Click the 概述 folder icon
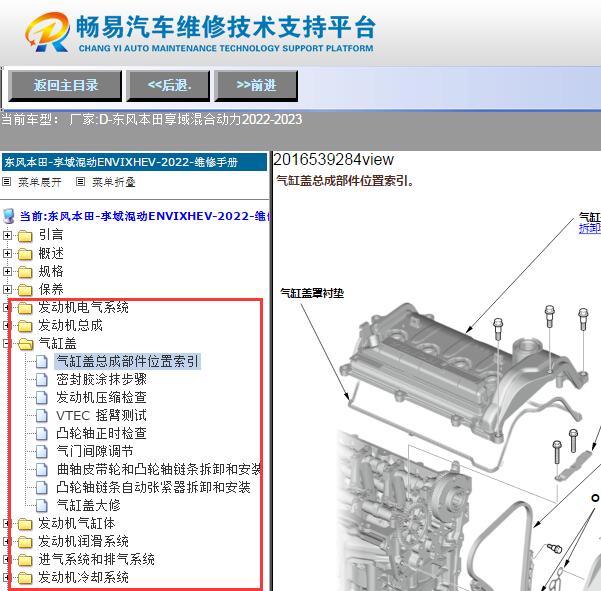 (x=25, y=254)
